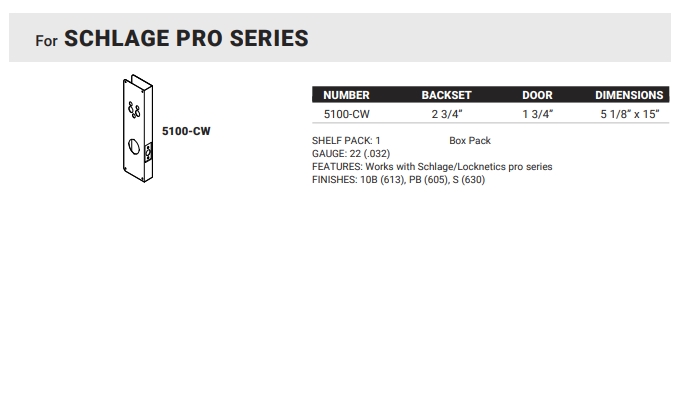
Task: Select the 5100-CW table cell
Action: point(346,114)
